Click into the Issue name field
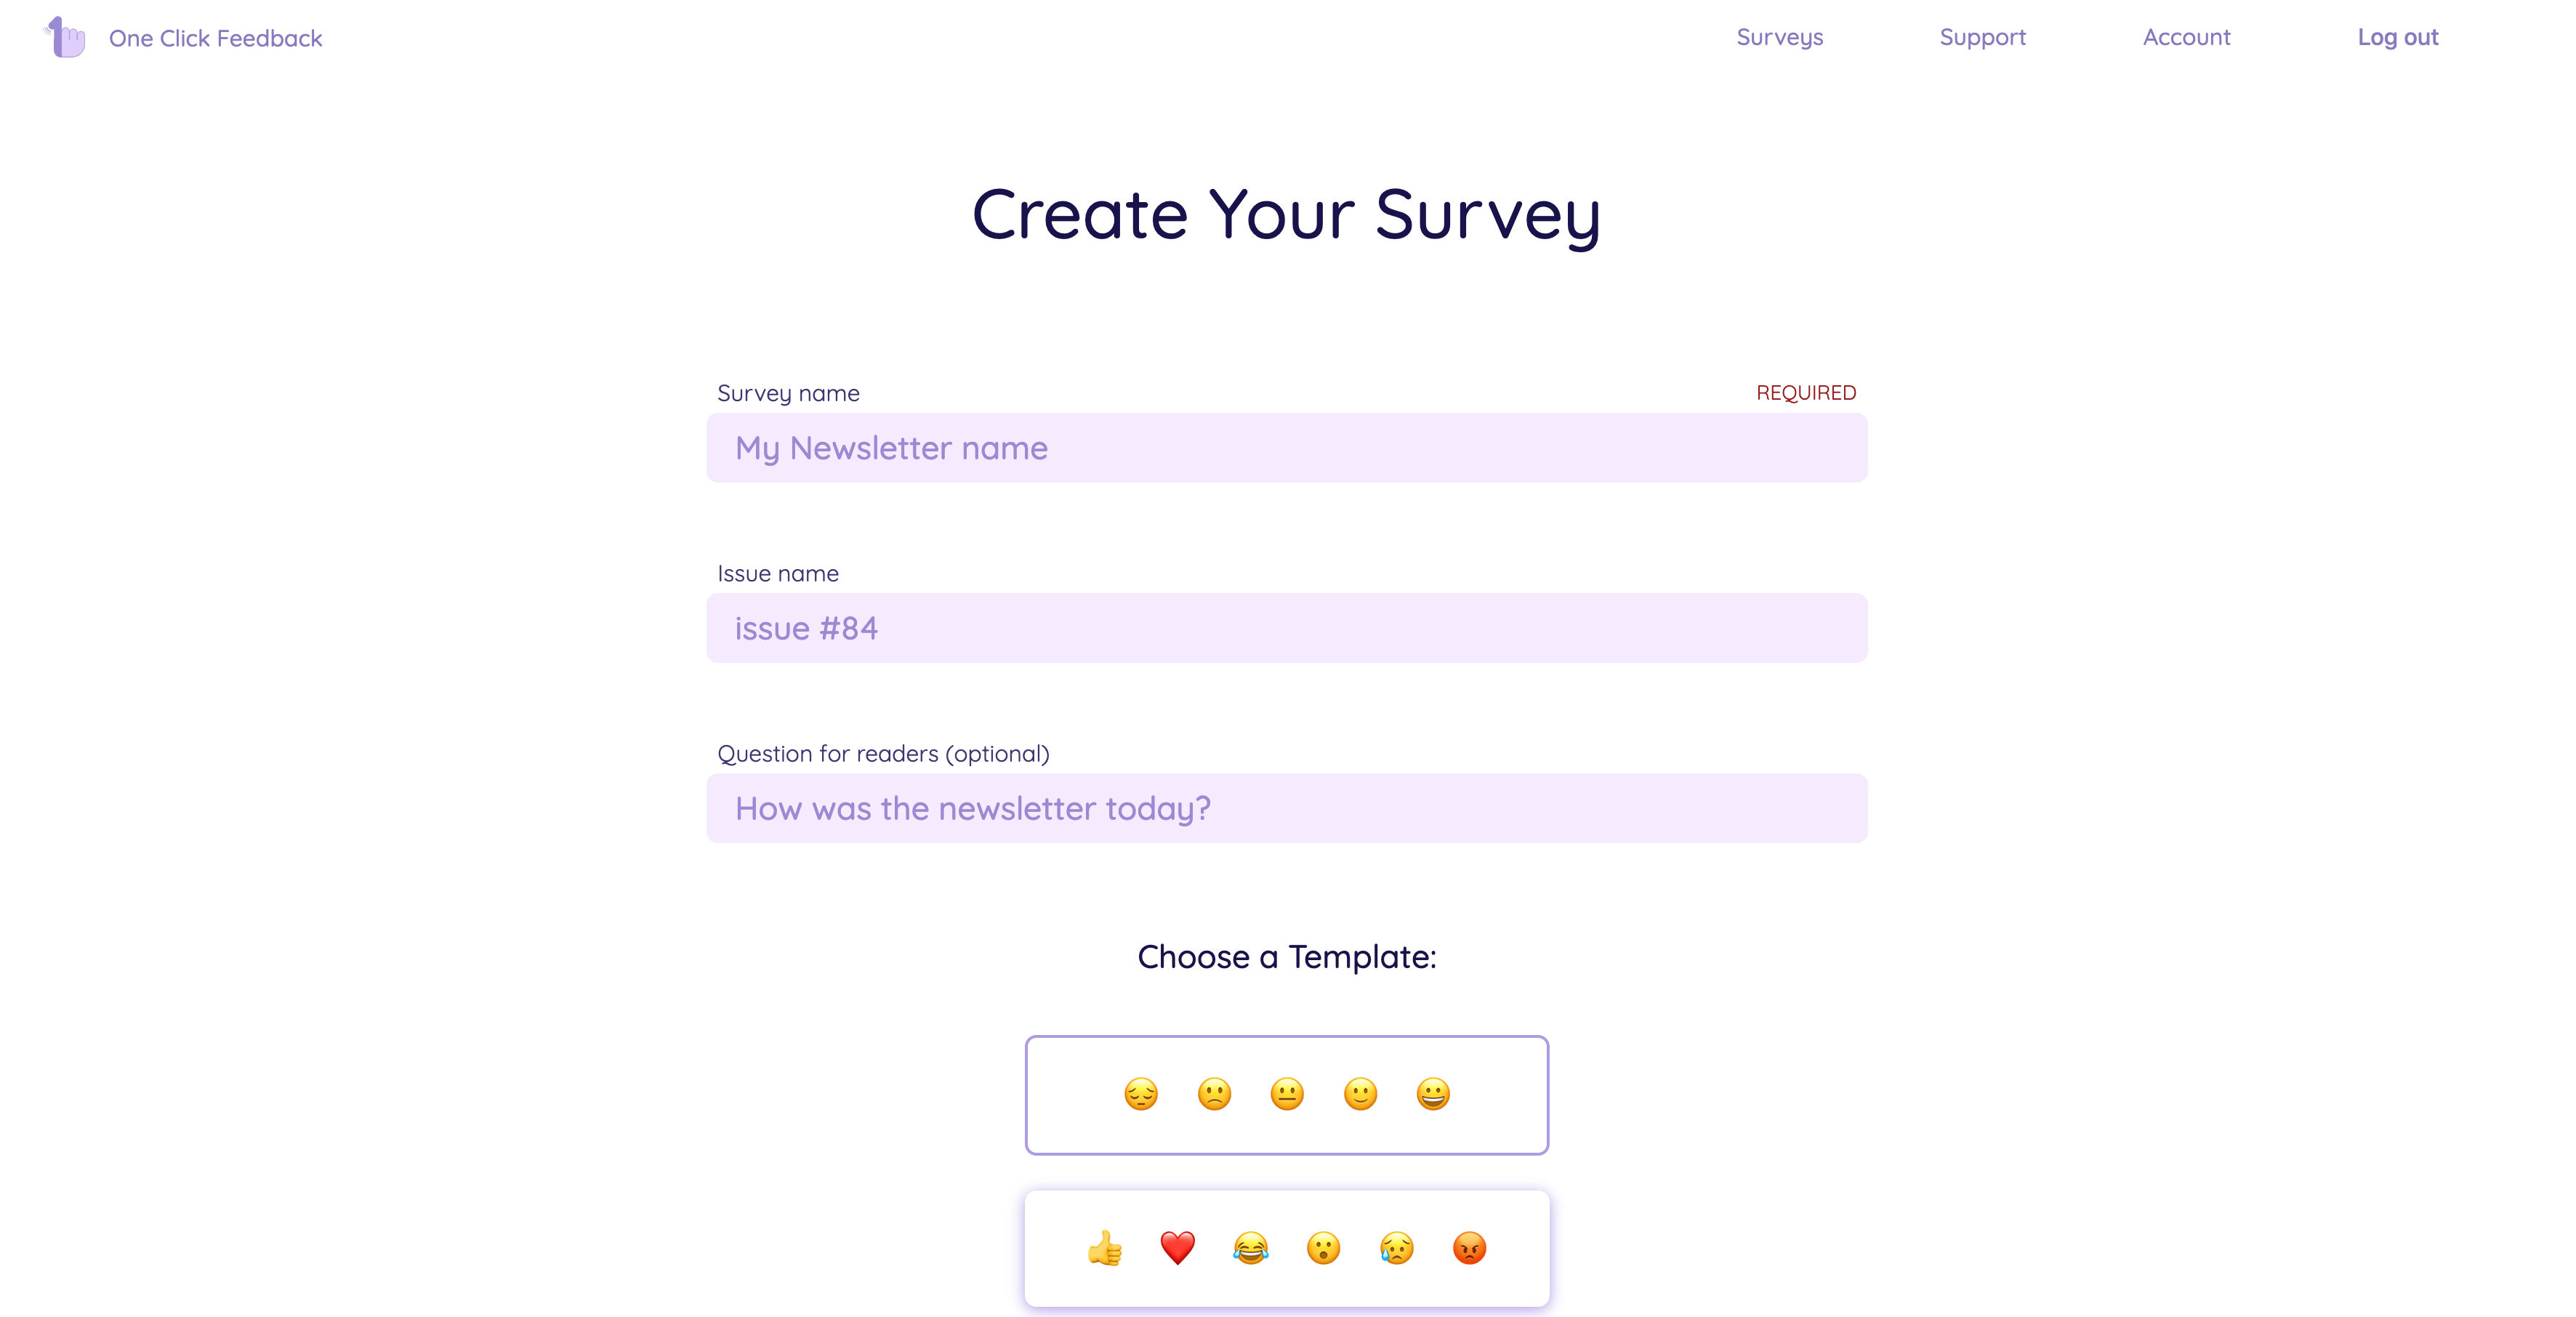Screen dimensions: 2576x1317 tap(1287, 628)
